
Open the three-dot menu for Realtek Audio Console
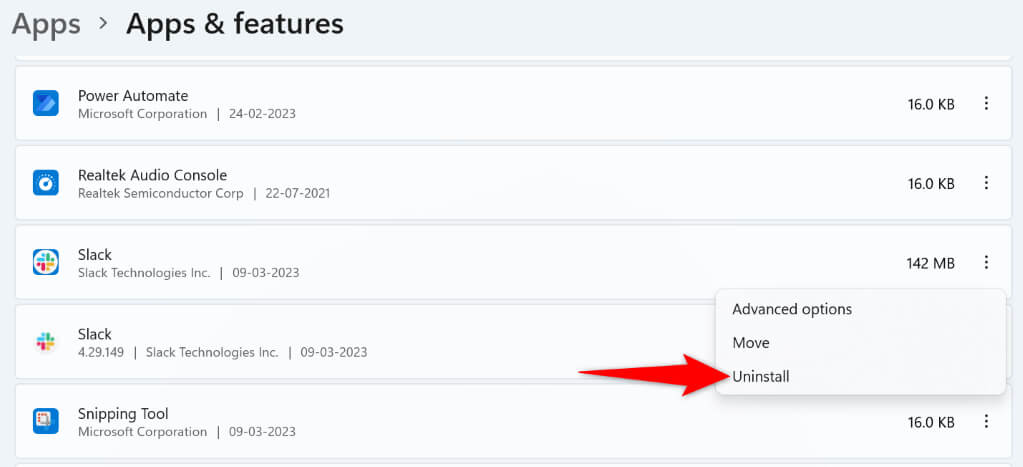tap(986, 183)
